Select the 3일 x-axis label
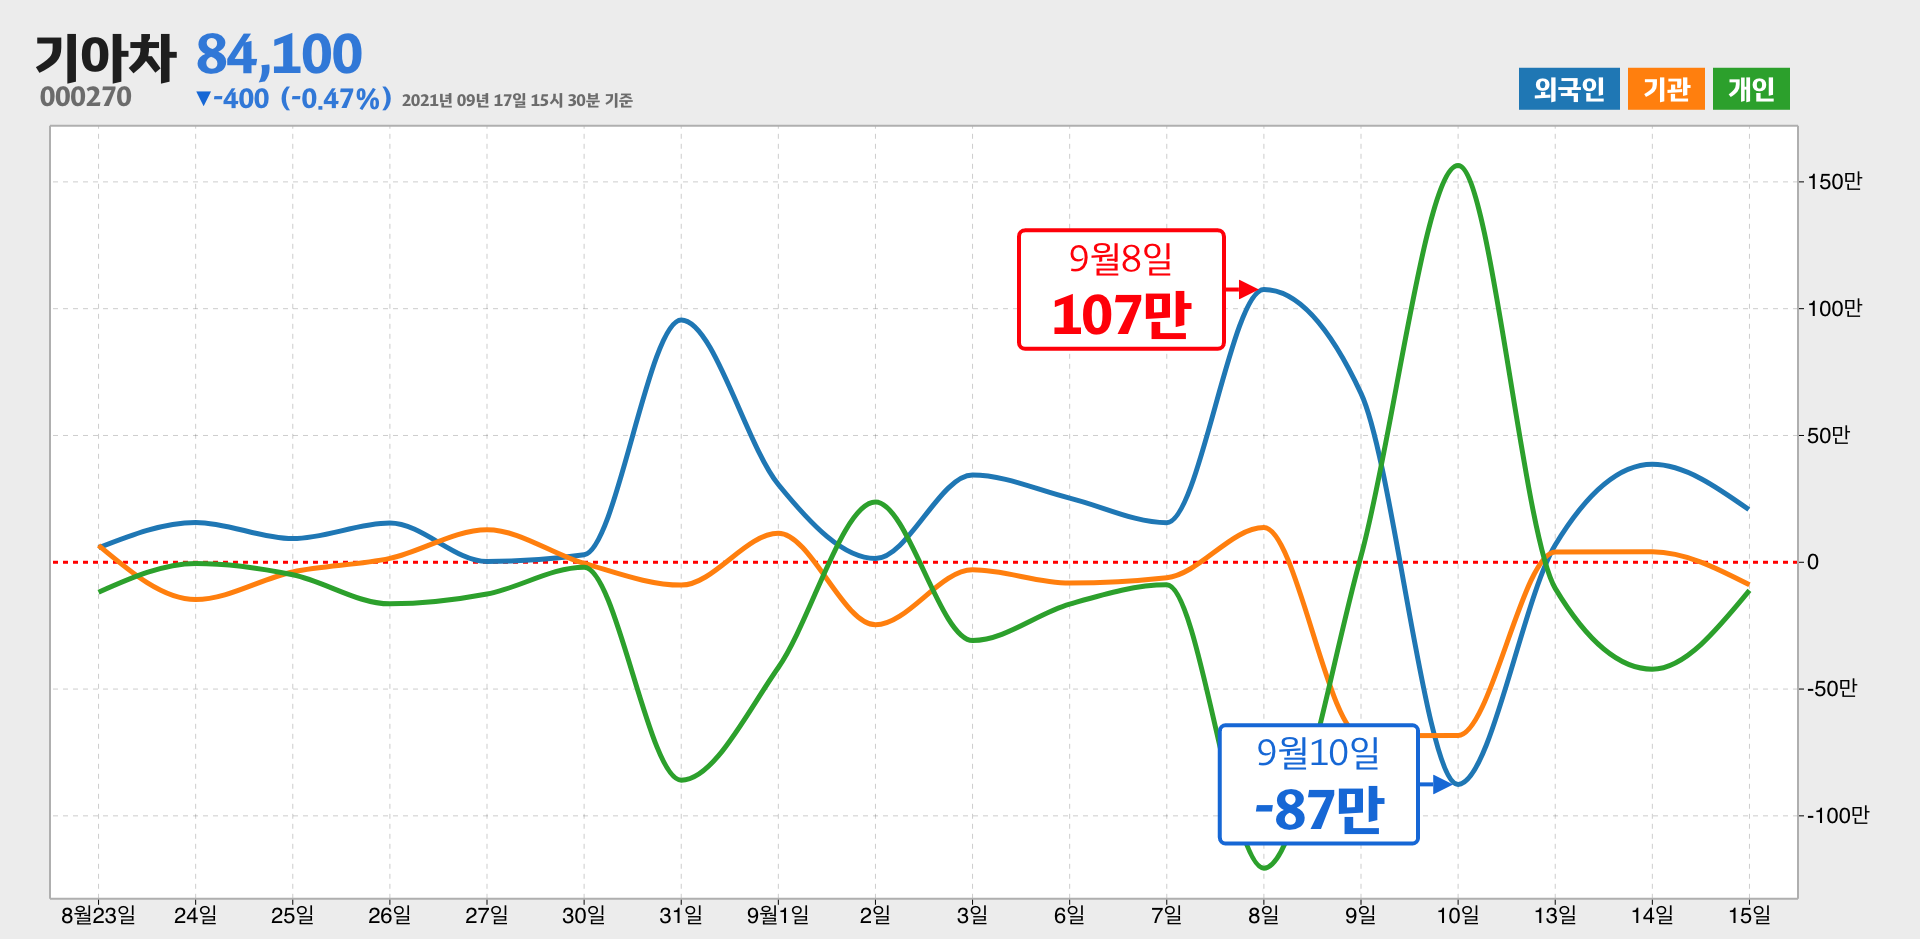 [x=972, y=915]
